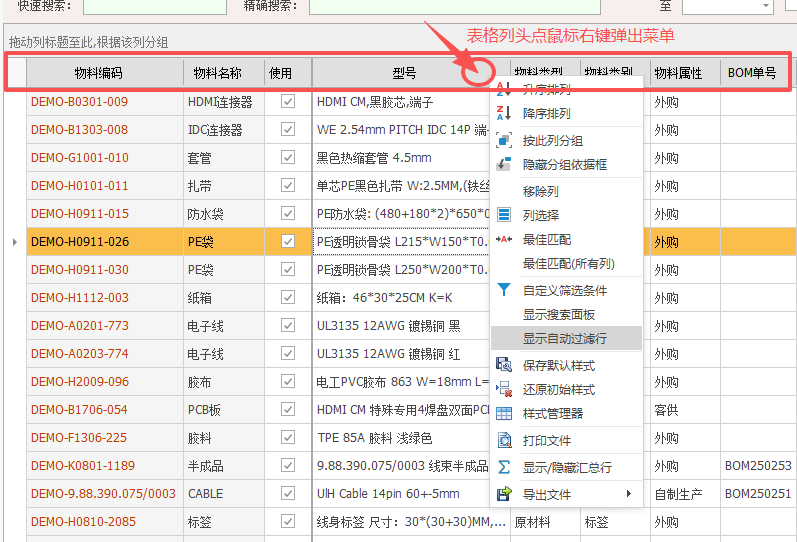Click the 使用 column header

click(288, 73)
